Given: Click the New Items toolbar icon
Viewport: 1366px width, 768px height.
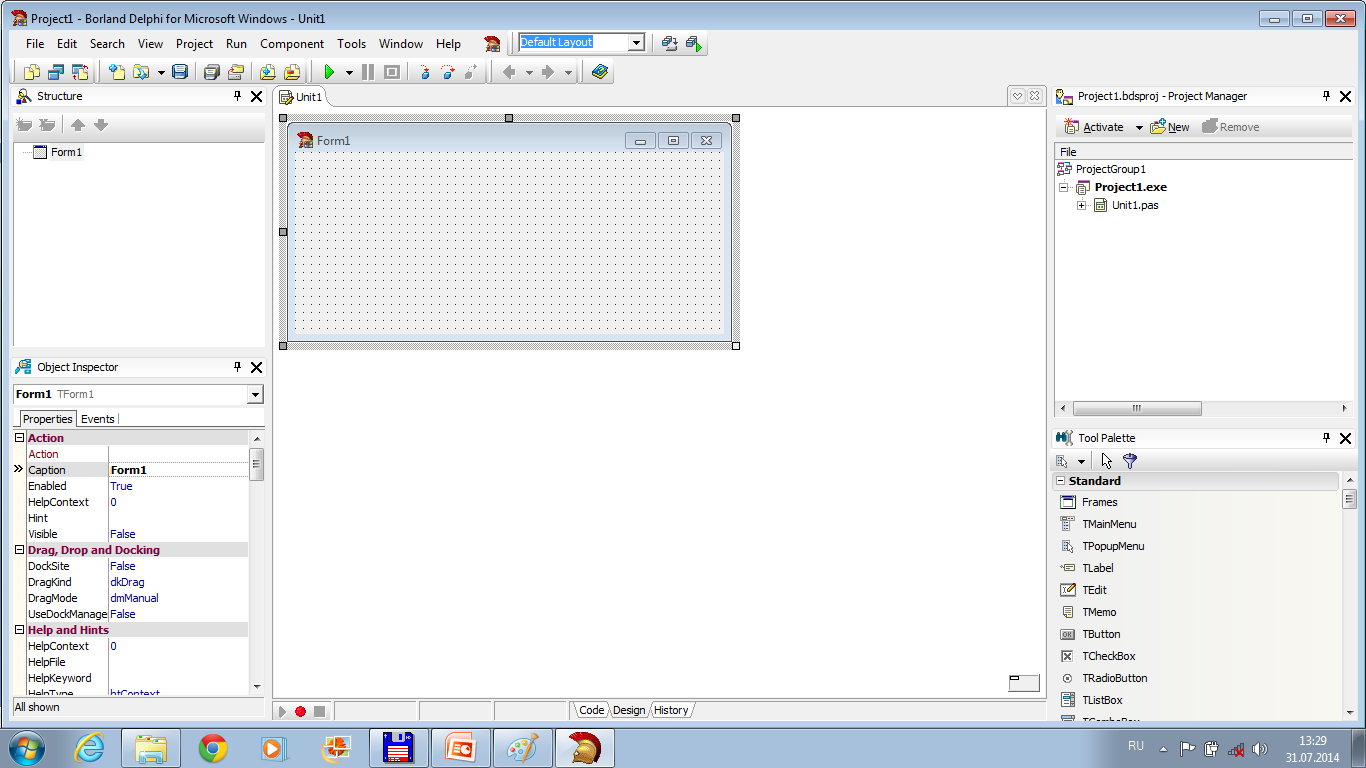Looking at the screenshot, I should pos(117,72).
